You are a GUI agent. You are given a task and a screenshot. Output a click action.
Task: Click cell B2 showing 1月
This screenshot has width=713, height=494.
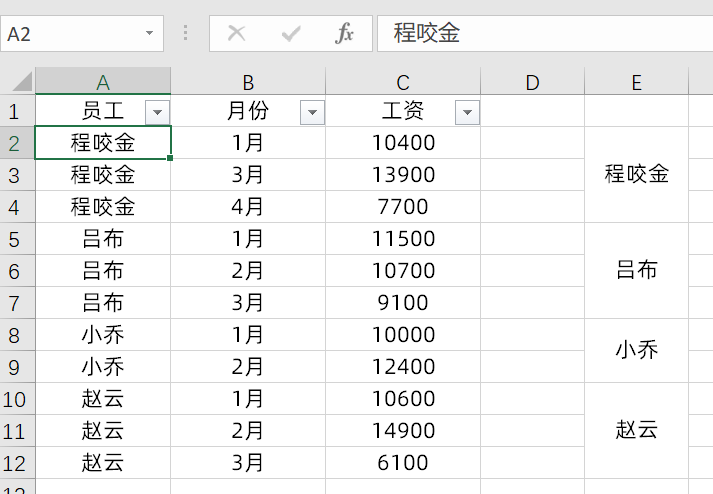248,143
